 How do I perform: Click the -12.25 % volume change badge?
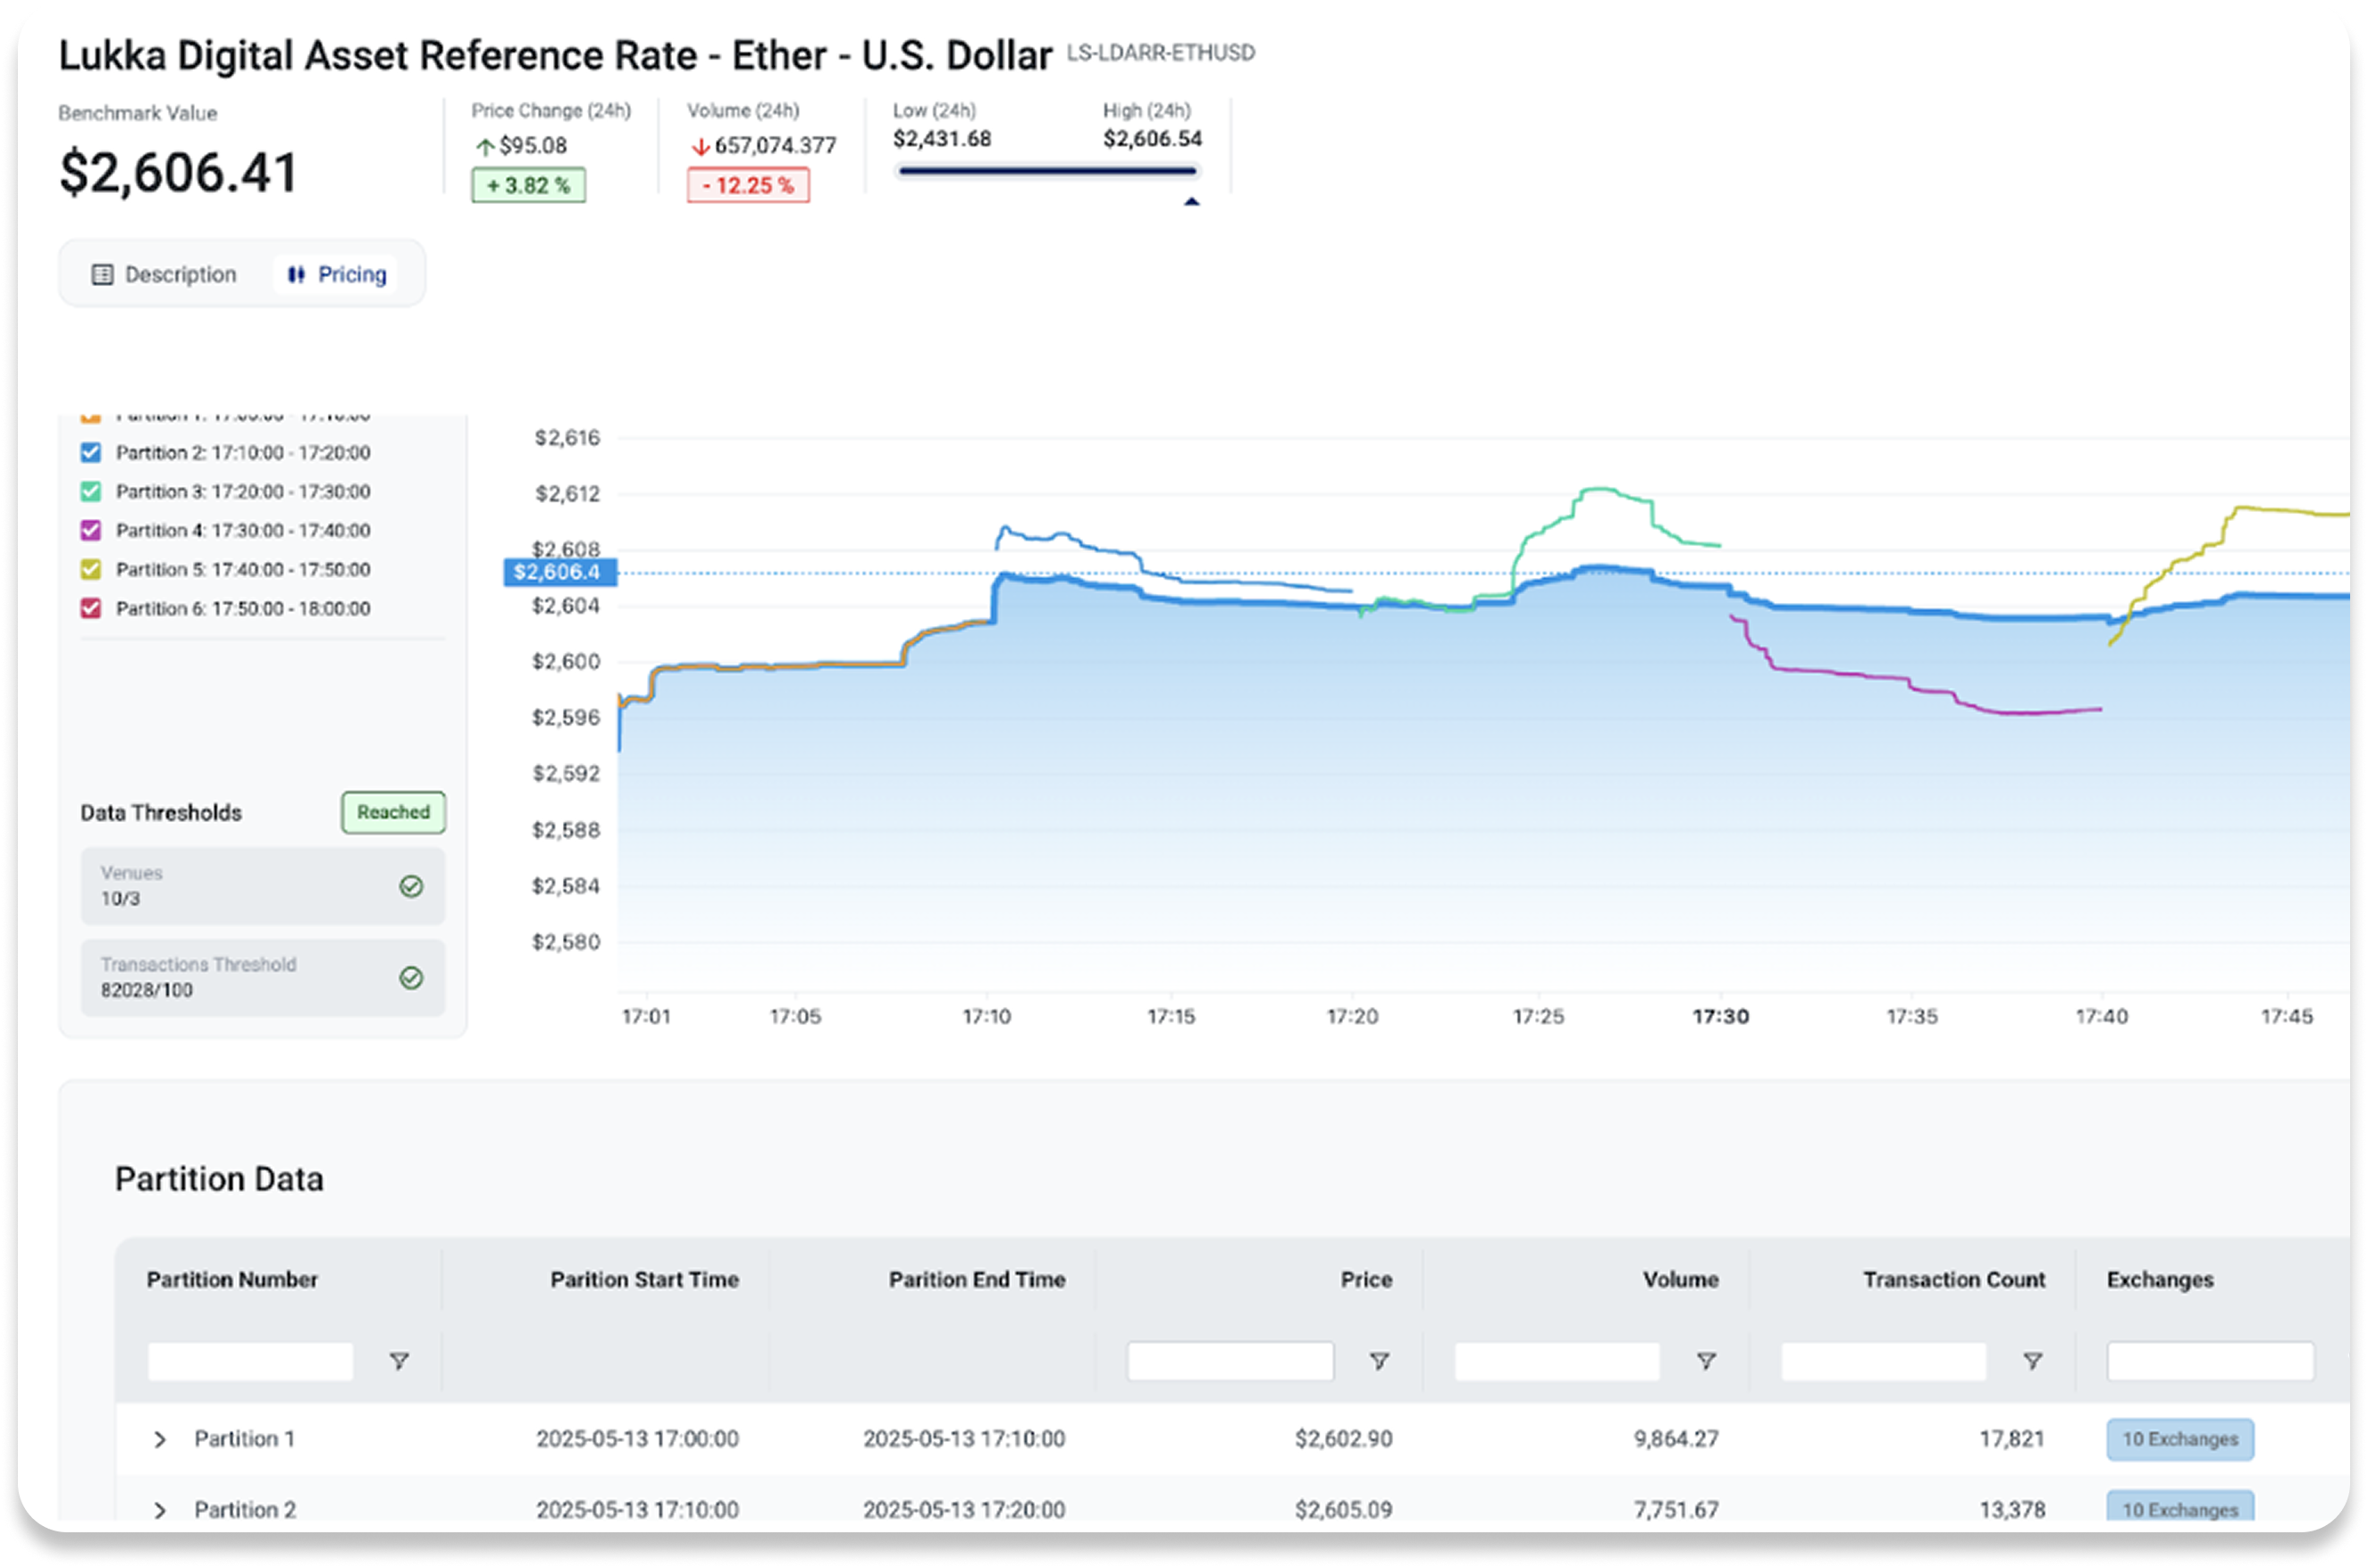748,185
